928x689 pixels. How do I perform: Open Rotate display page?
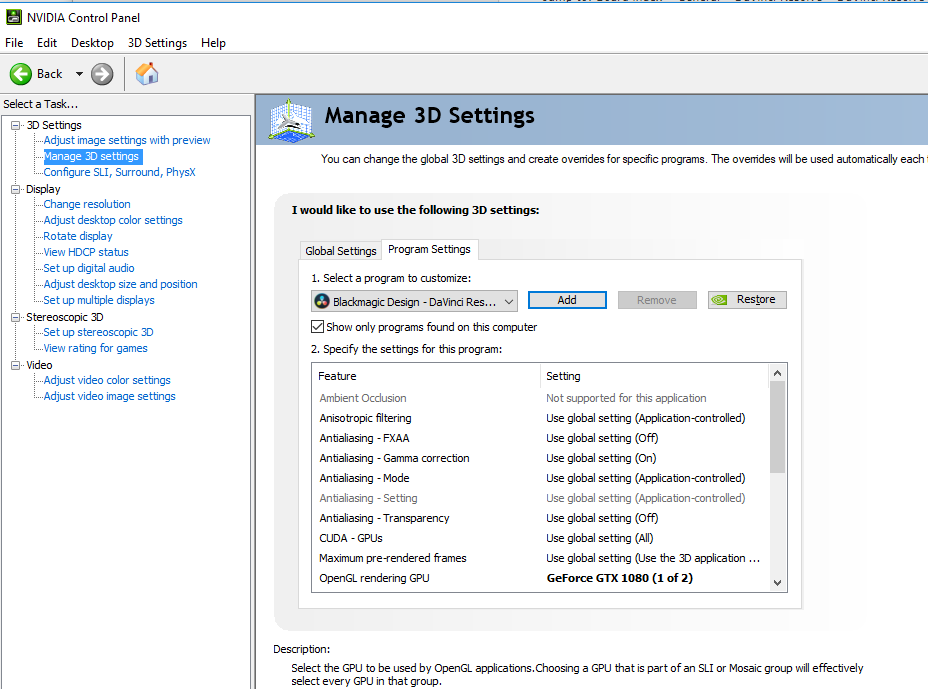[x=78, y=236]
